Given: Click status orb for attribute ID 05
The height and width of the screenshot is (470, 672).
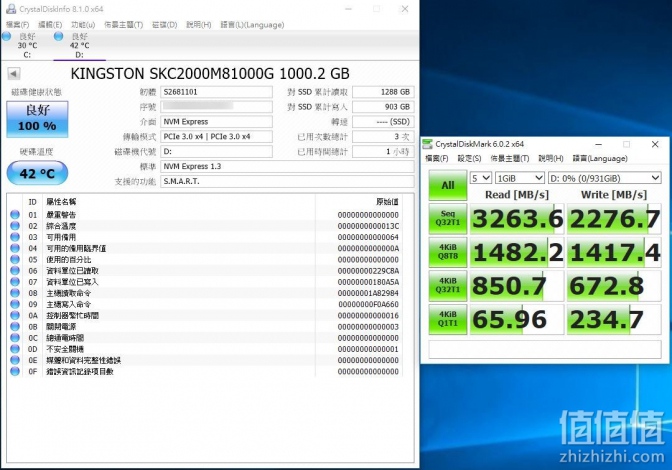Looking at the screenshot, I should pyautogui.click(x=15, y=259).
